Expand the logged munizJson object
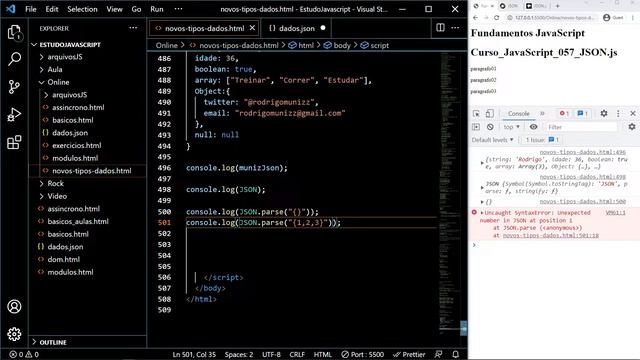 point(482,163)
